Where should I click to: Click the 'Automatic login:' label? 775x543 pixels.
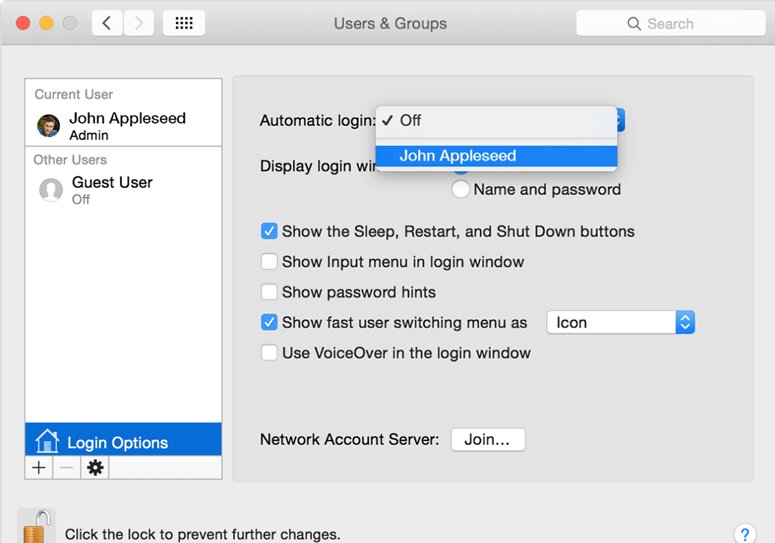pos(318,121)
